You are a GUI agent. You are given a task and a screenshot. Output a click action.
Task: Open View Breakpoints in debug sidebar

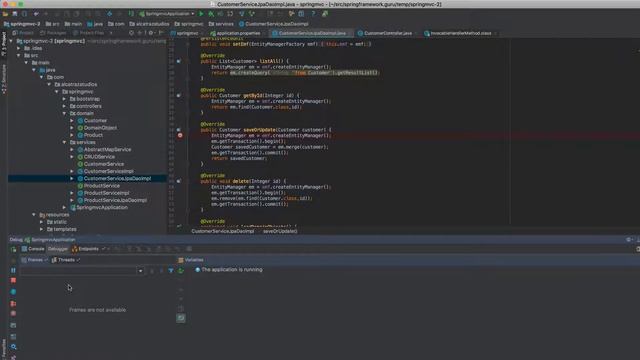click(13, 304)
